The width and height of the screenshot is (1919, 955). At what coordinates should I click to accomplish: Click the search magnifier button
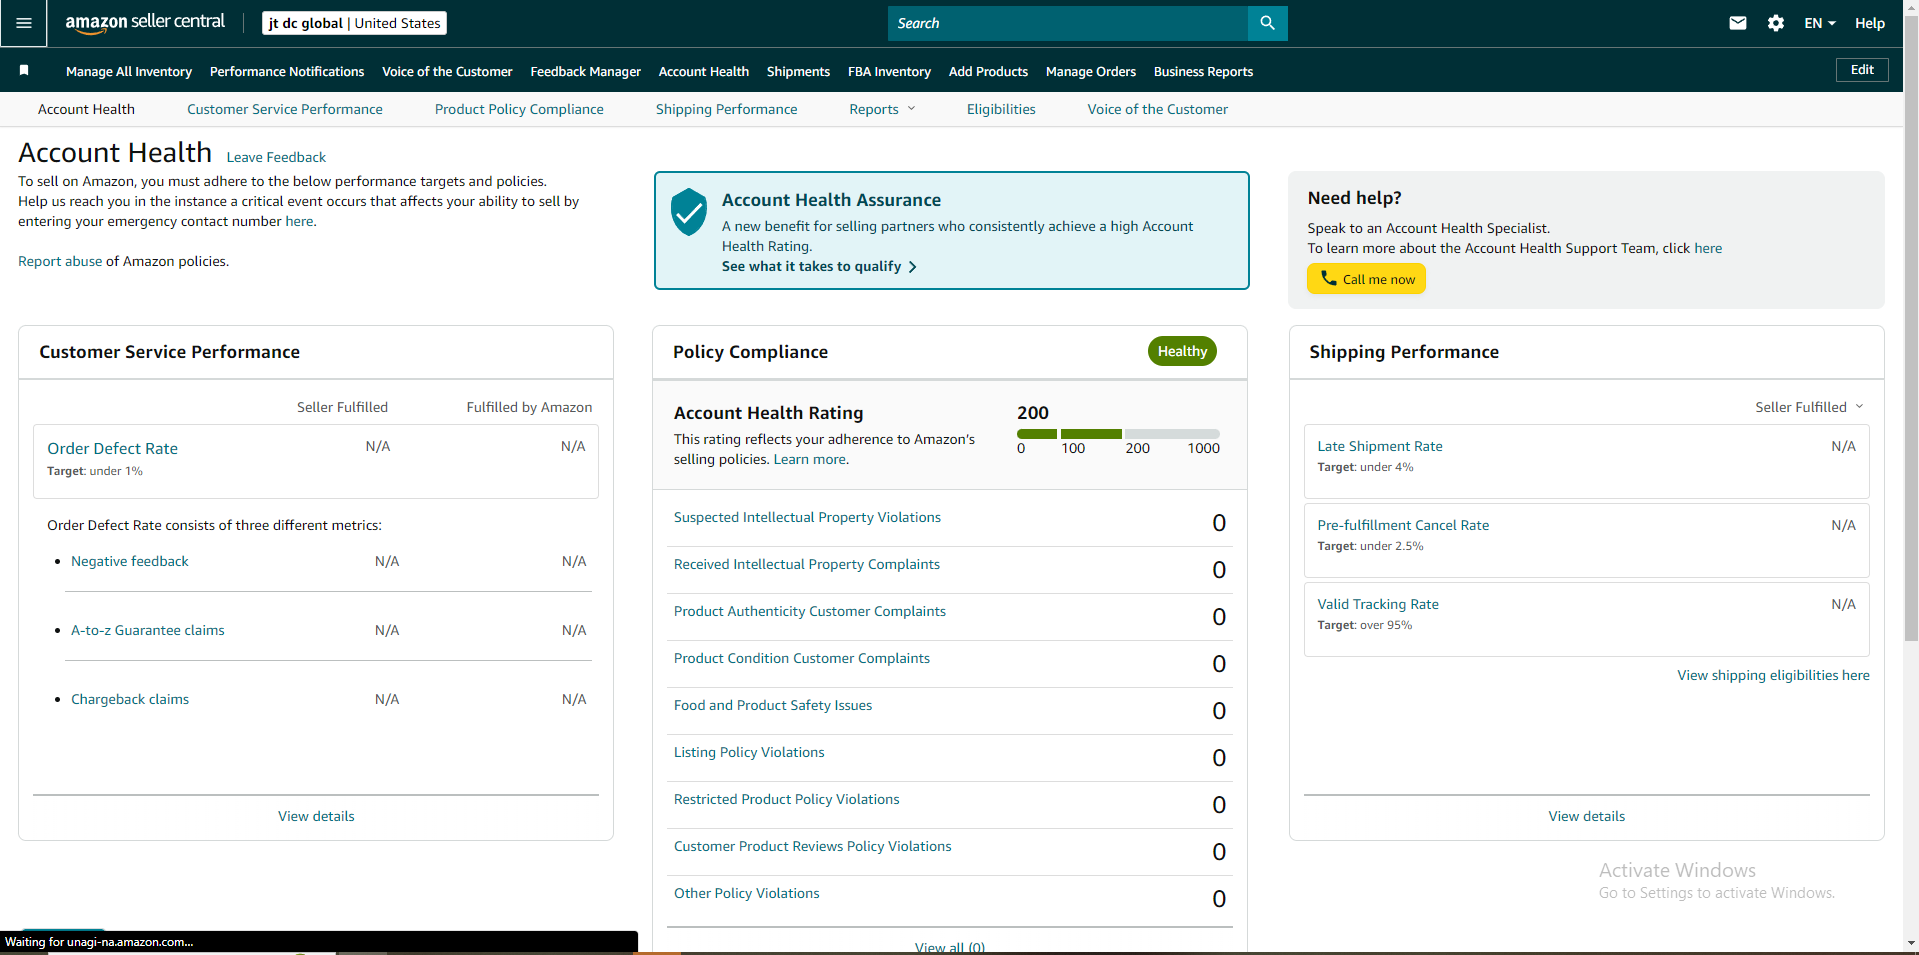coord(1267,23)
